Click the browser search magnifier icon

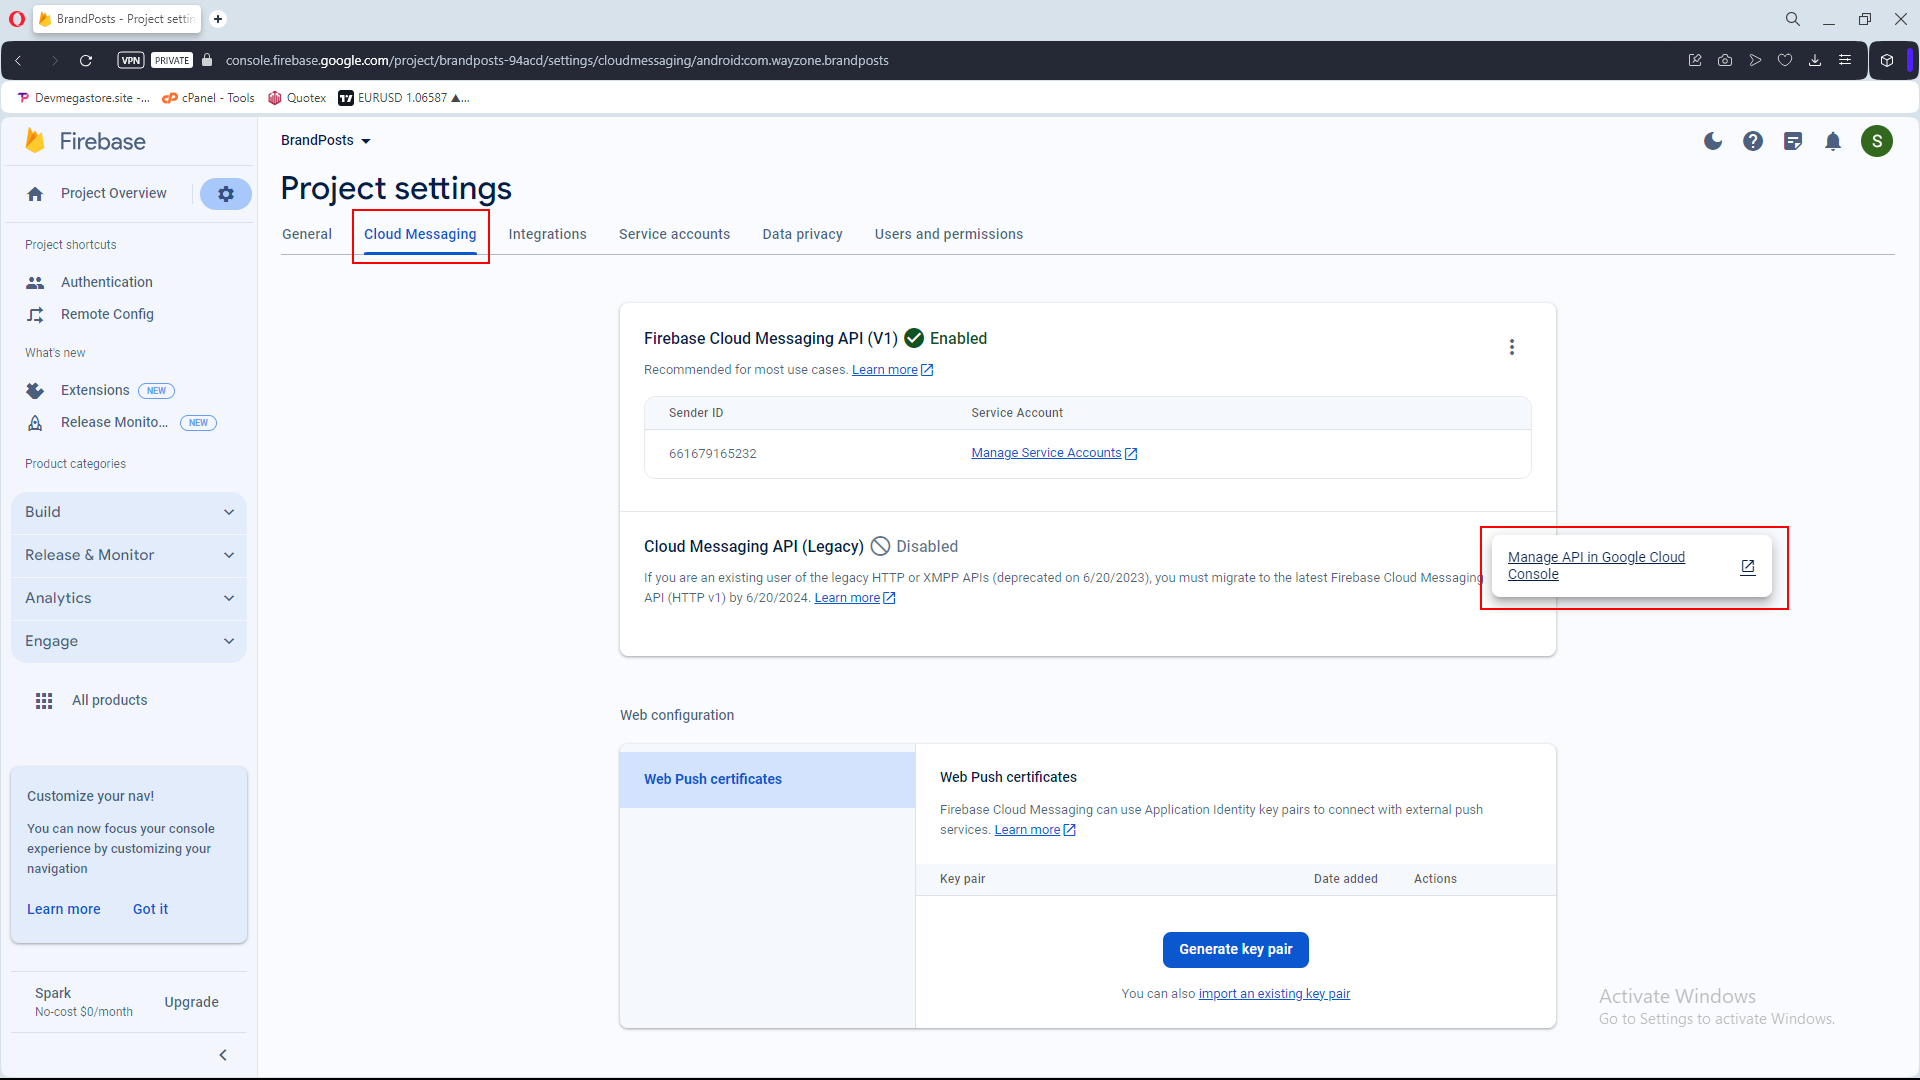click(x=1793, y=19)
